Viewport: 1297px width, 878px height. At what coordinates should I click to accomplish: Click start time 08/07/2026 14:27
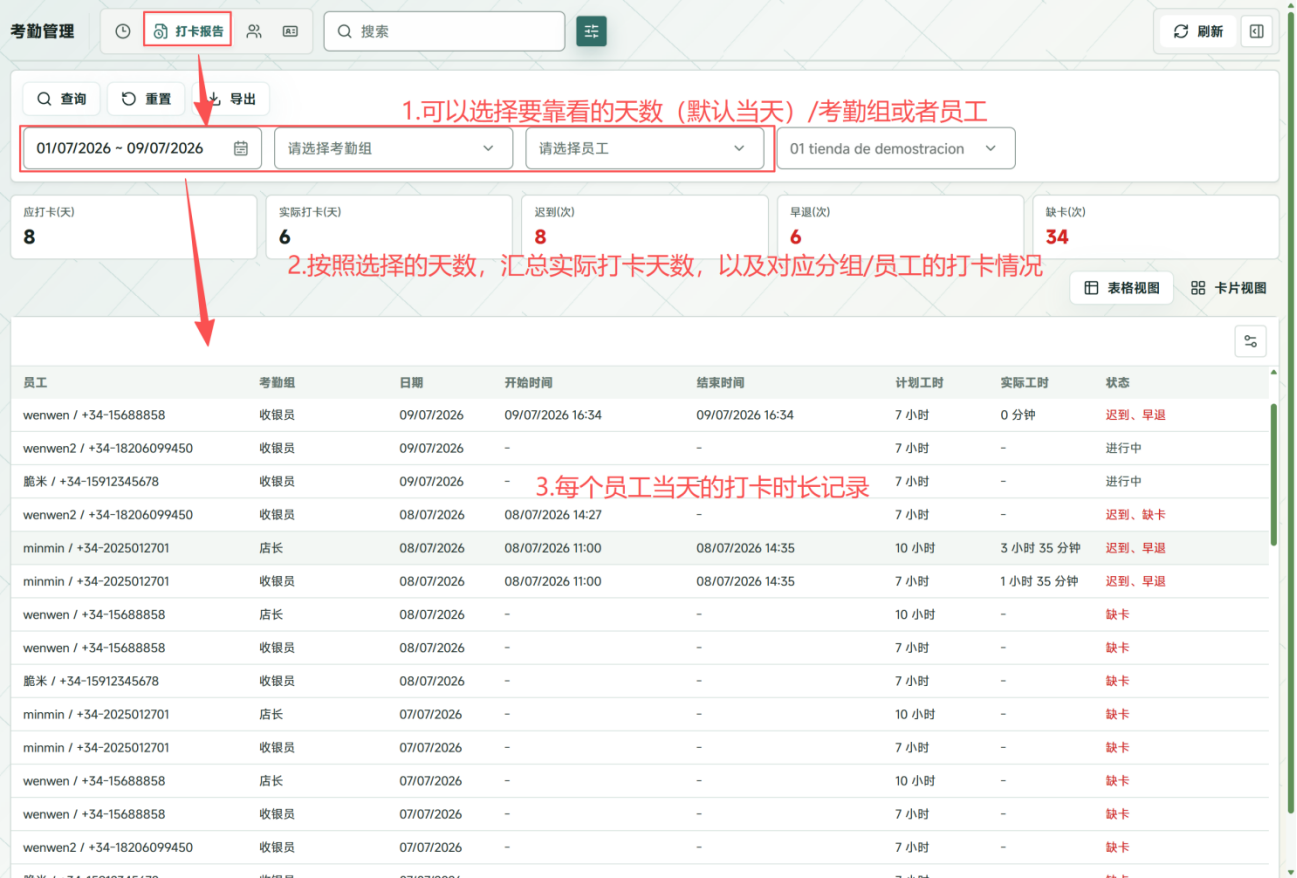pyautogui.click(x=553, y=515)
